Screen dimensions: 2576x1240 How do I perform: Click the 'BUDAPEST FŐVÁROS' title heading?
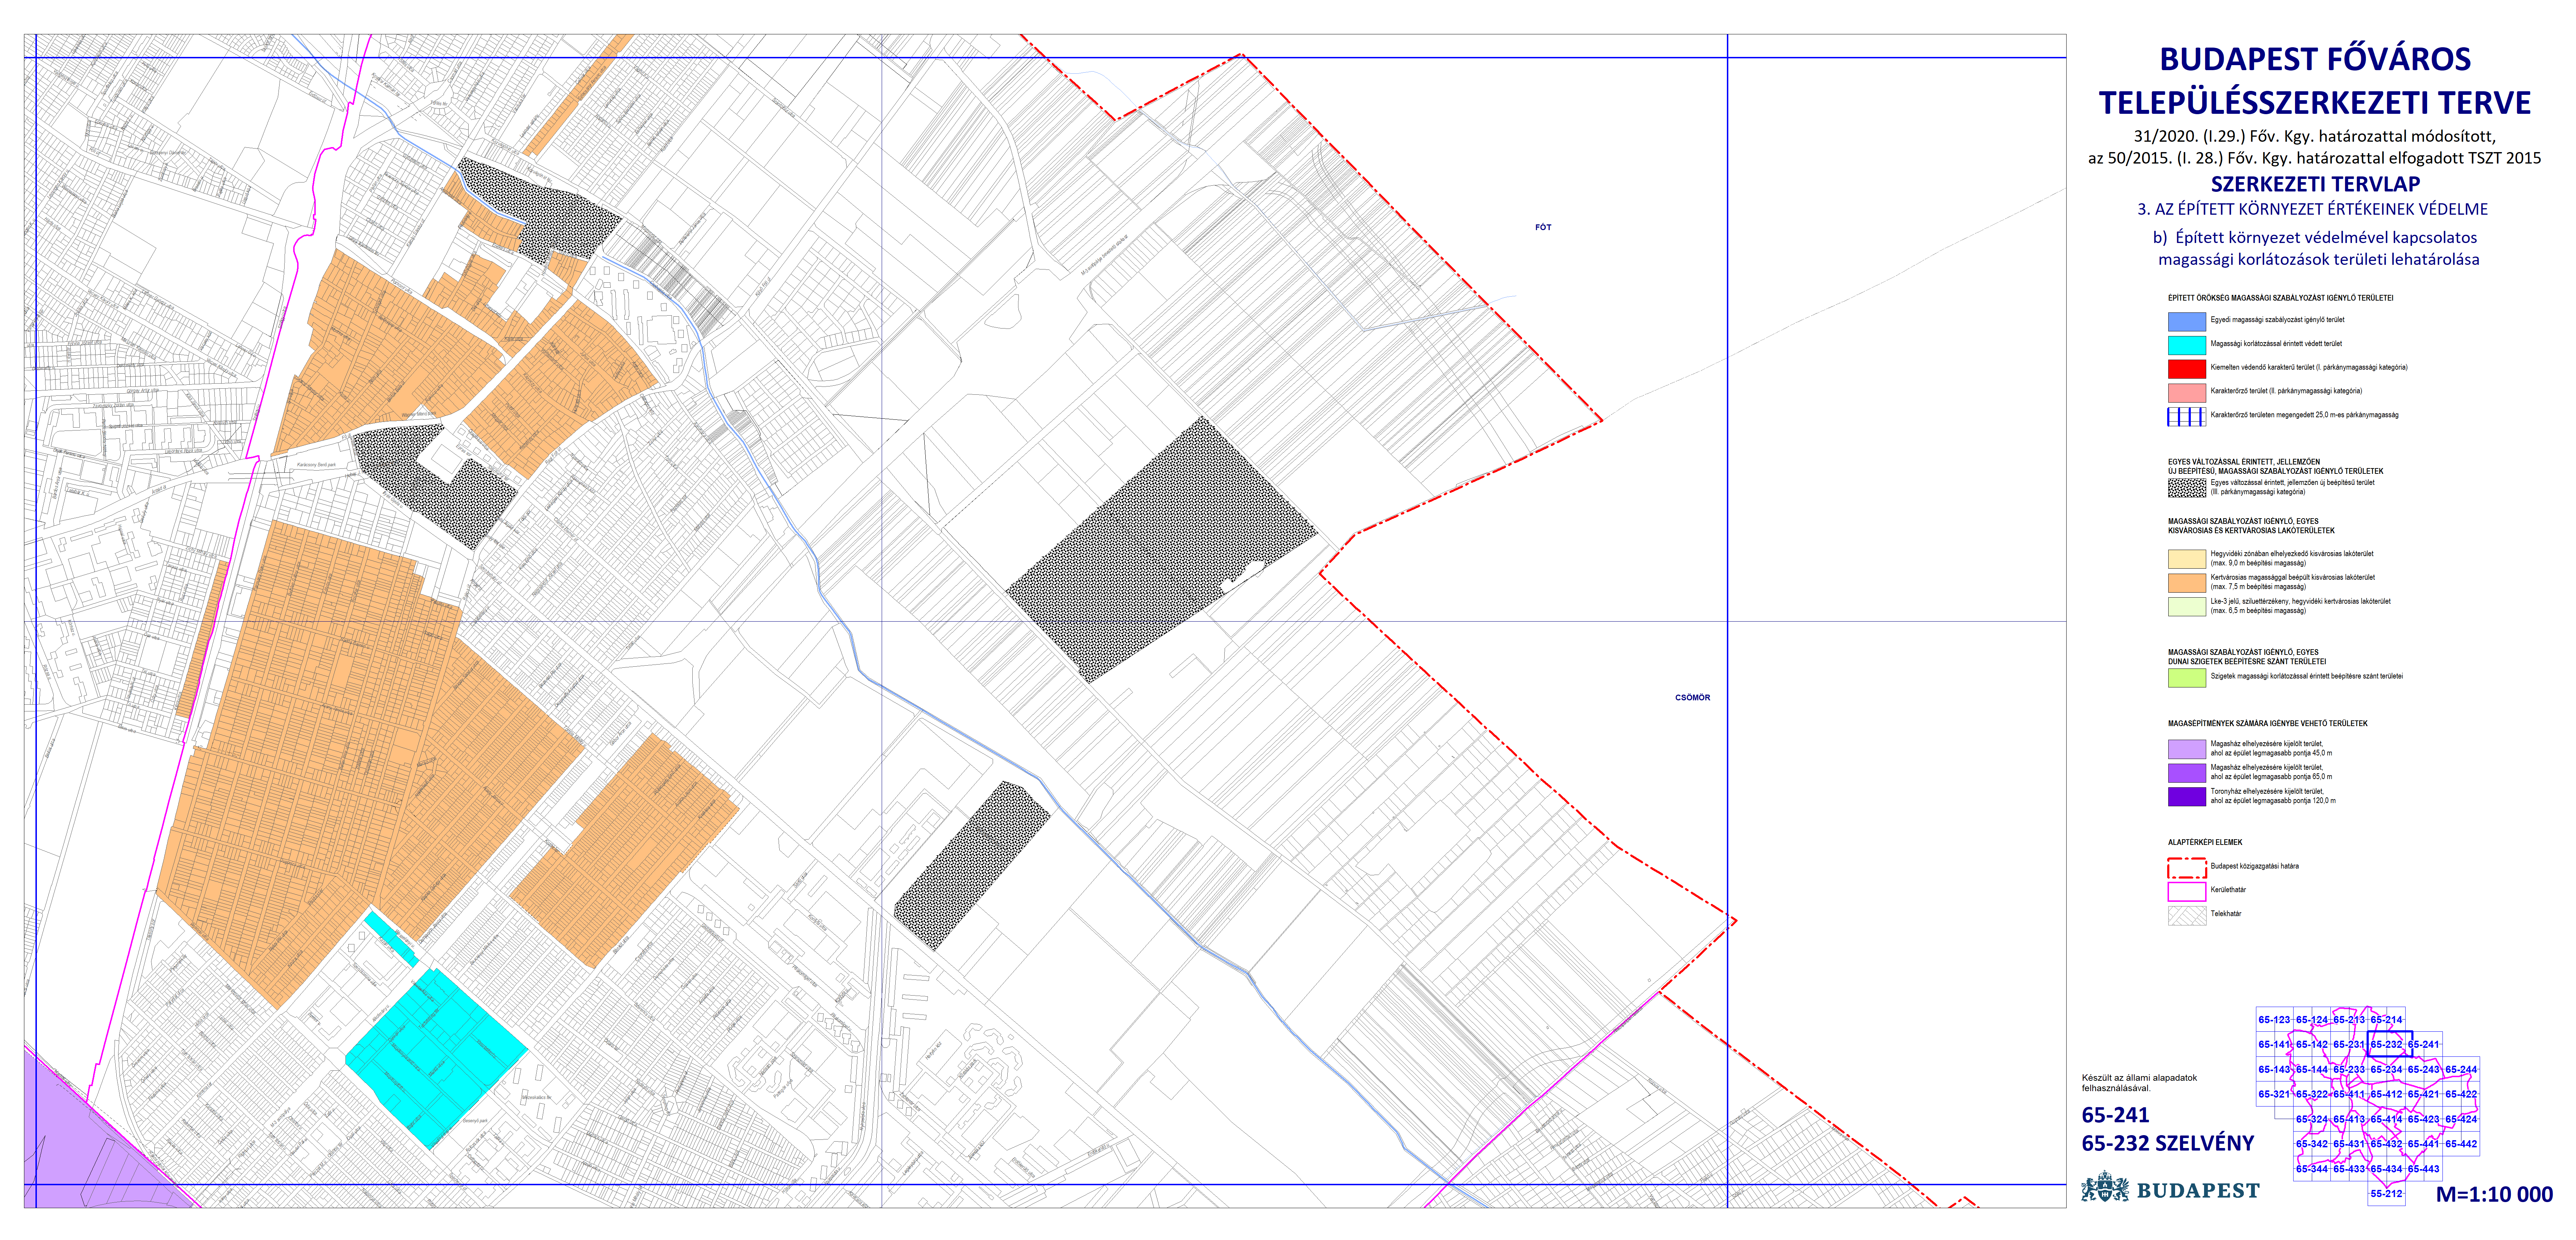[x=2315, y=59]
